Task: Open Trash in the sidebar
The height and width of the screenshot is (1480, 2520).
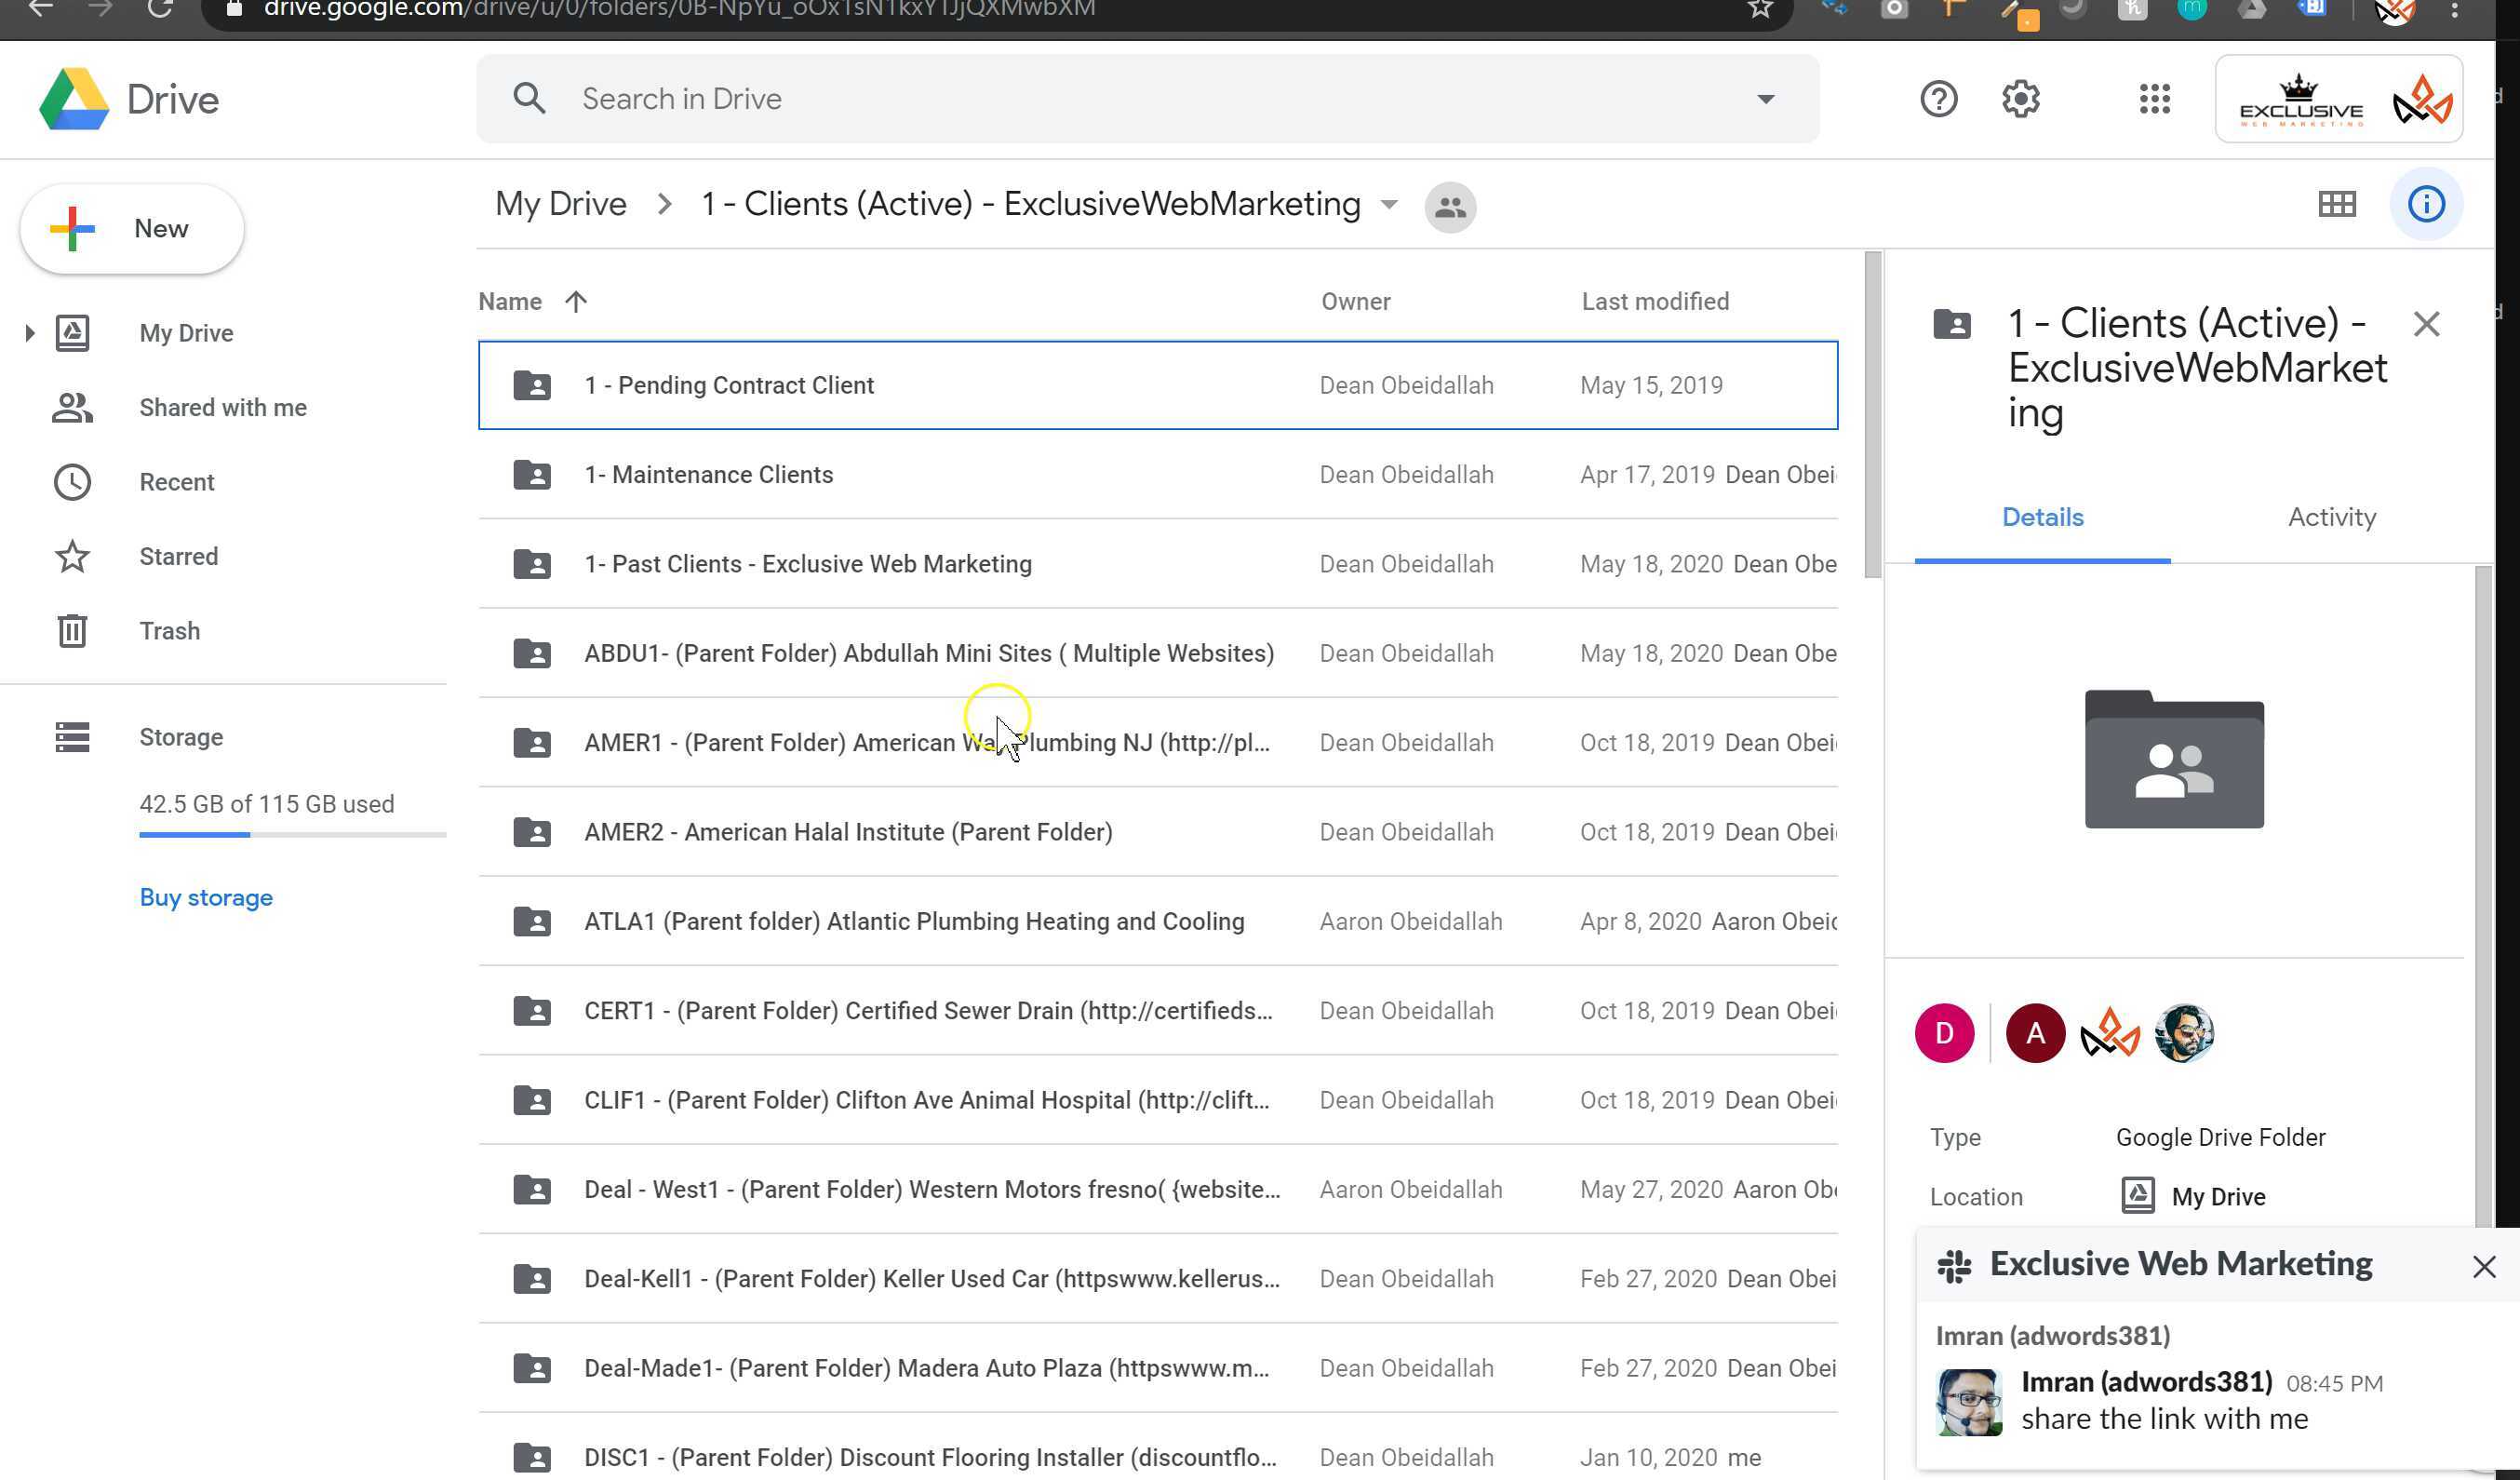Action: pyautogui.click(x=169, y=631)
